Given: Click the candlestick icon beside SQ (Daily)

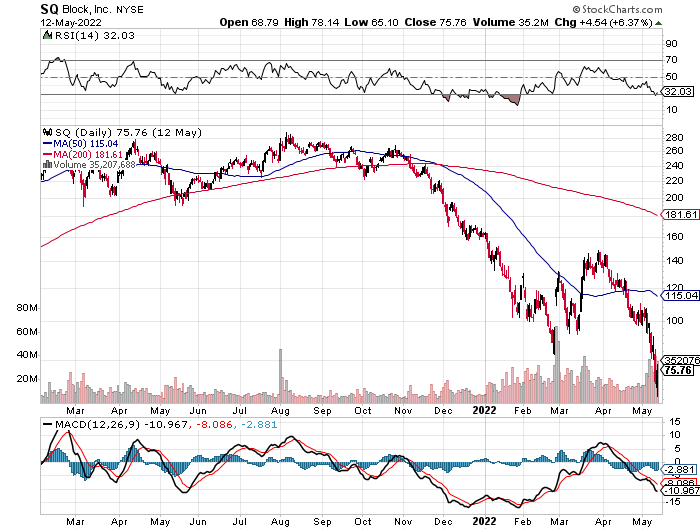Looking at the screenshot, I should click(x=47, y=132).
